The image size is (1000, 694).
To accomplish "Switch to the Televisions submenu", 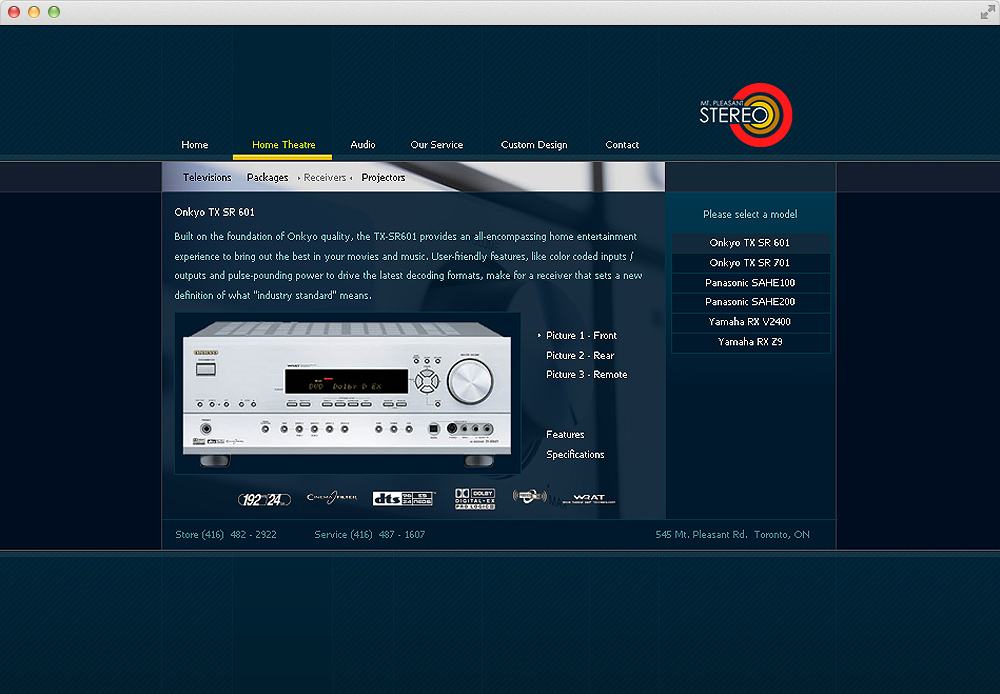I will [x=207, y=177].
